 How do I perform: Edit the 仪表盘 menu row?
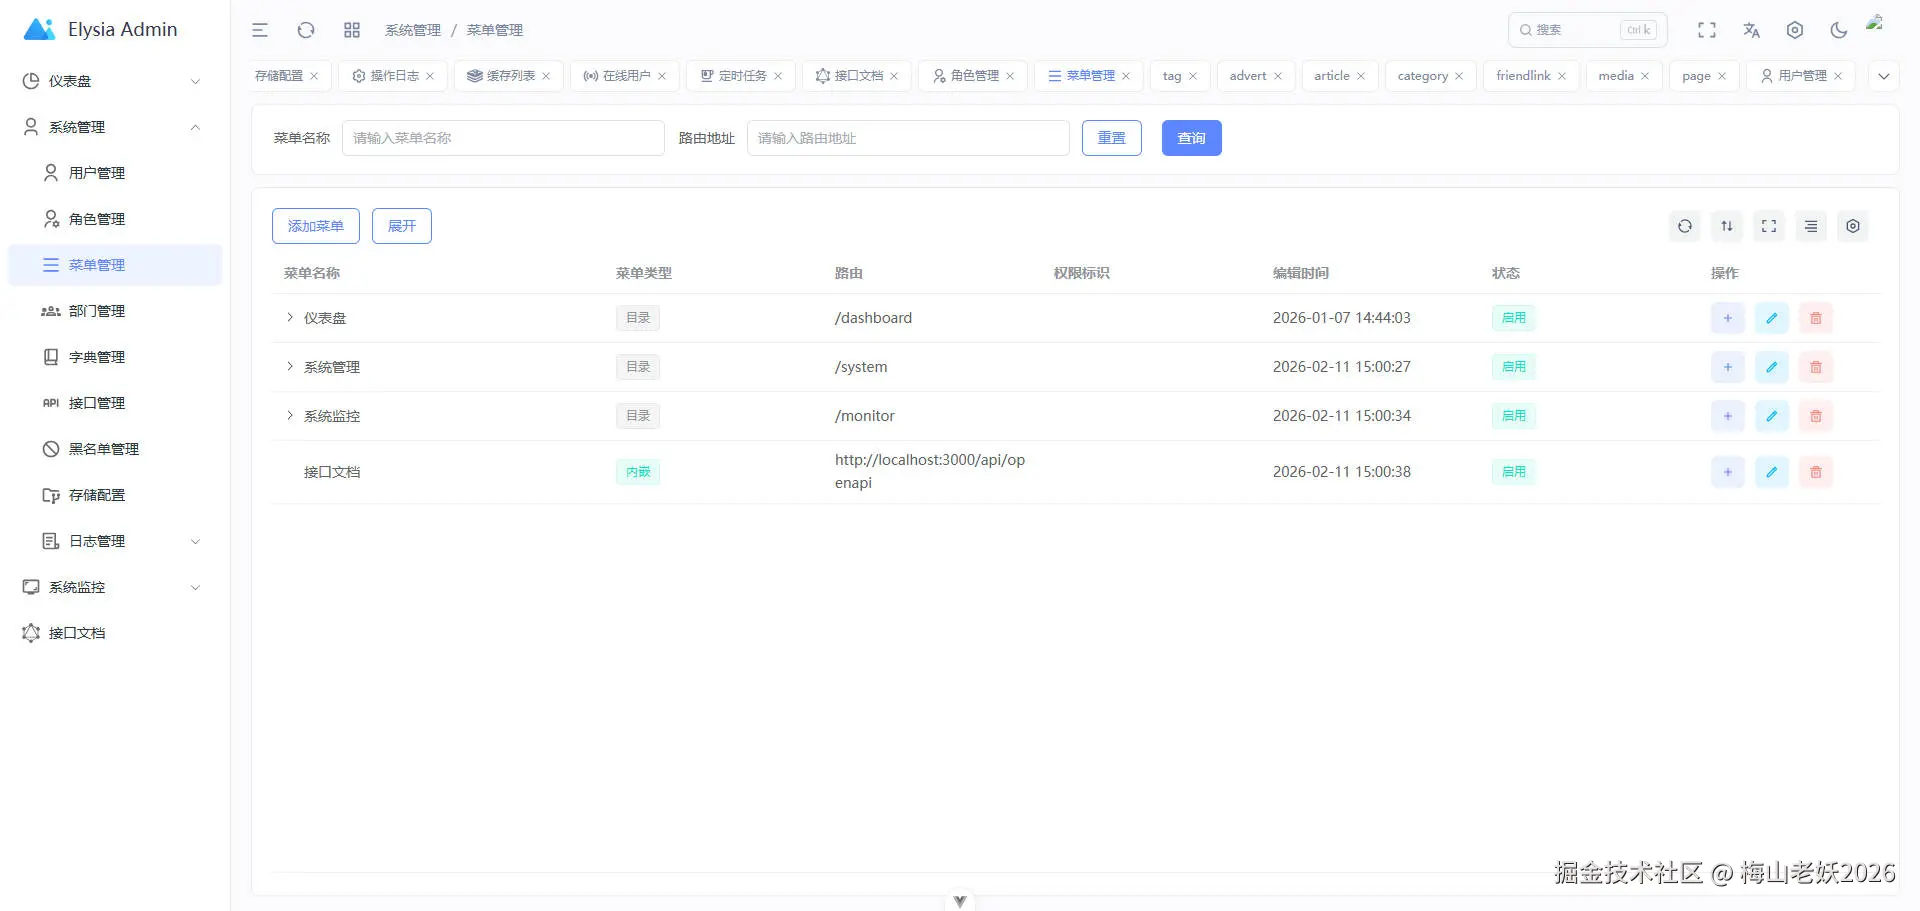tap(1772, 318)
